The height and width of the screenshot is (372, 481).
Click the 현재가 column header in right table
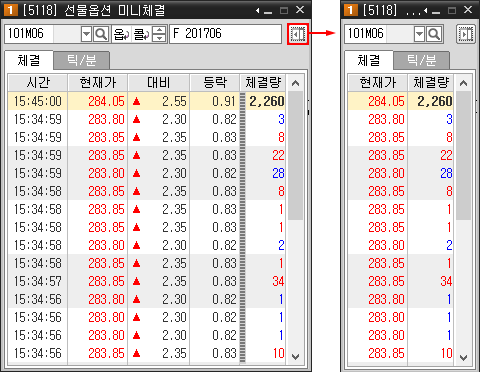[378, 83]
